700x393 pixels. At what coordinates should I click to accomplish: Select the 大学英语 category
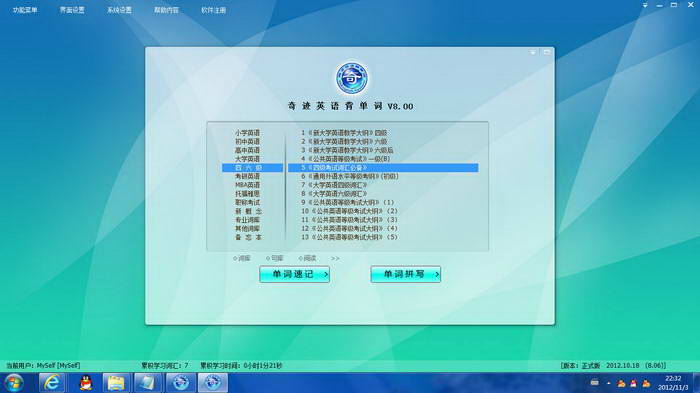247,159
